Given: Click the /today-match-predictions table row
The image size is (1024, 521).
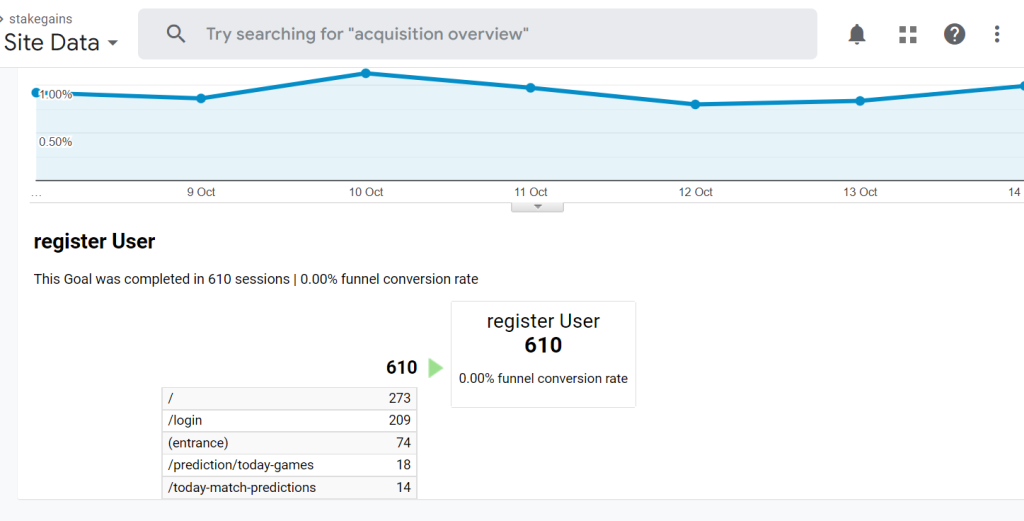Looking at the screenshot, I should pos(289,488).
